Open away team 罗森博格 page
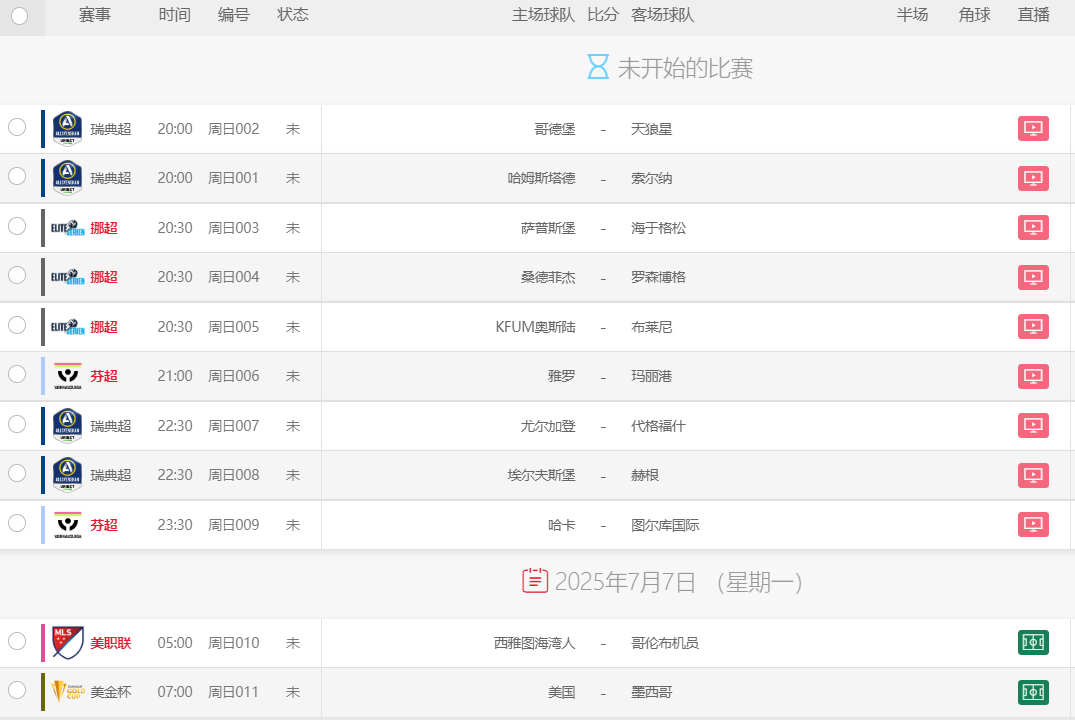The height and width of the screenshot is (720, 1075). pos(658,277)
